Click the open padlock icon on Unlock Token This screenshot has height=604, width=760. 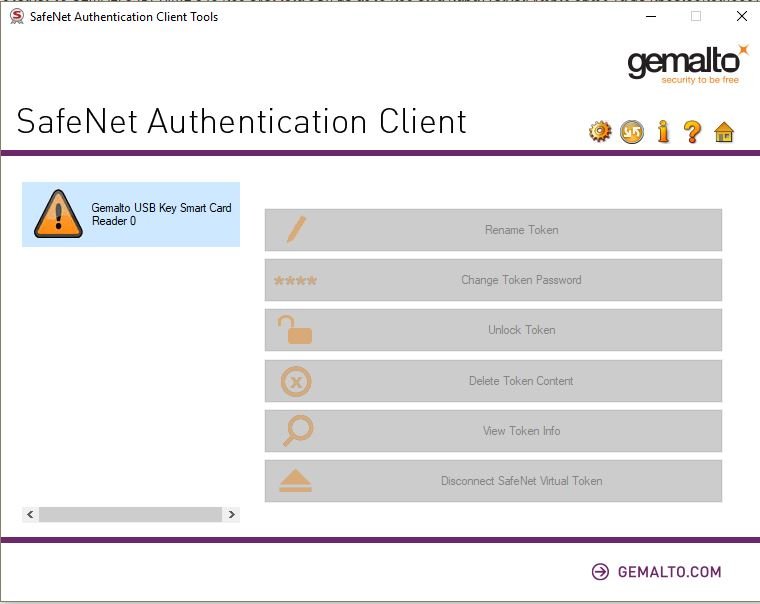(x=295, y=330)
